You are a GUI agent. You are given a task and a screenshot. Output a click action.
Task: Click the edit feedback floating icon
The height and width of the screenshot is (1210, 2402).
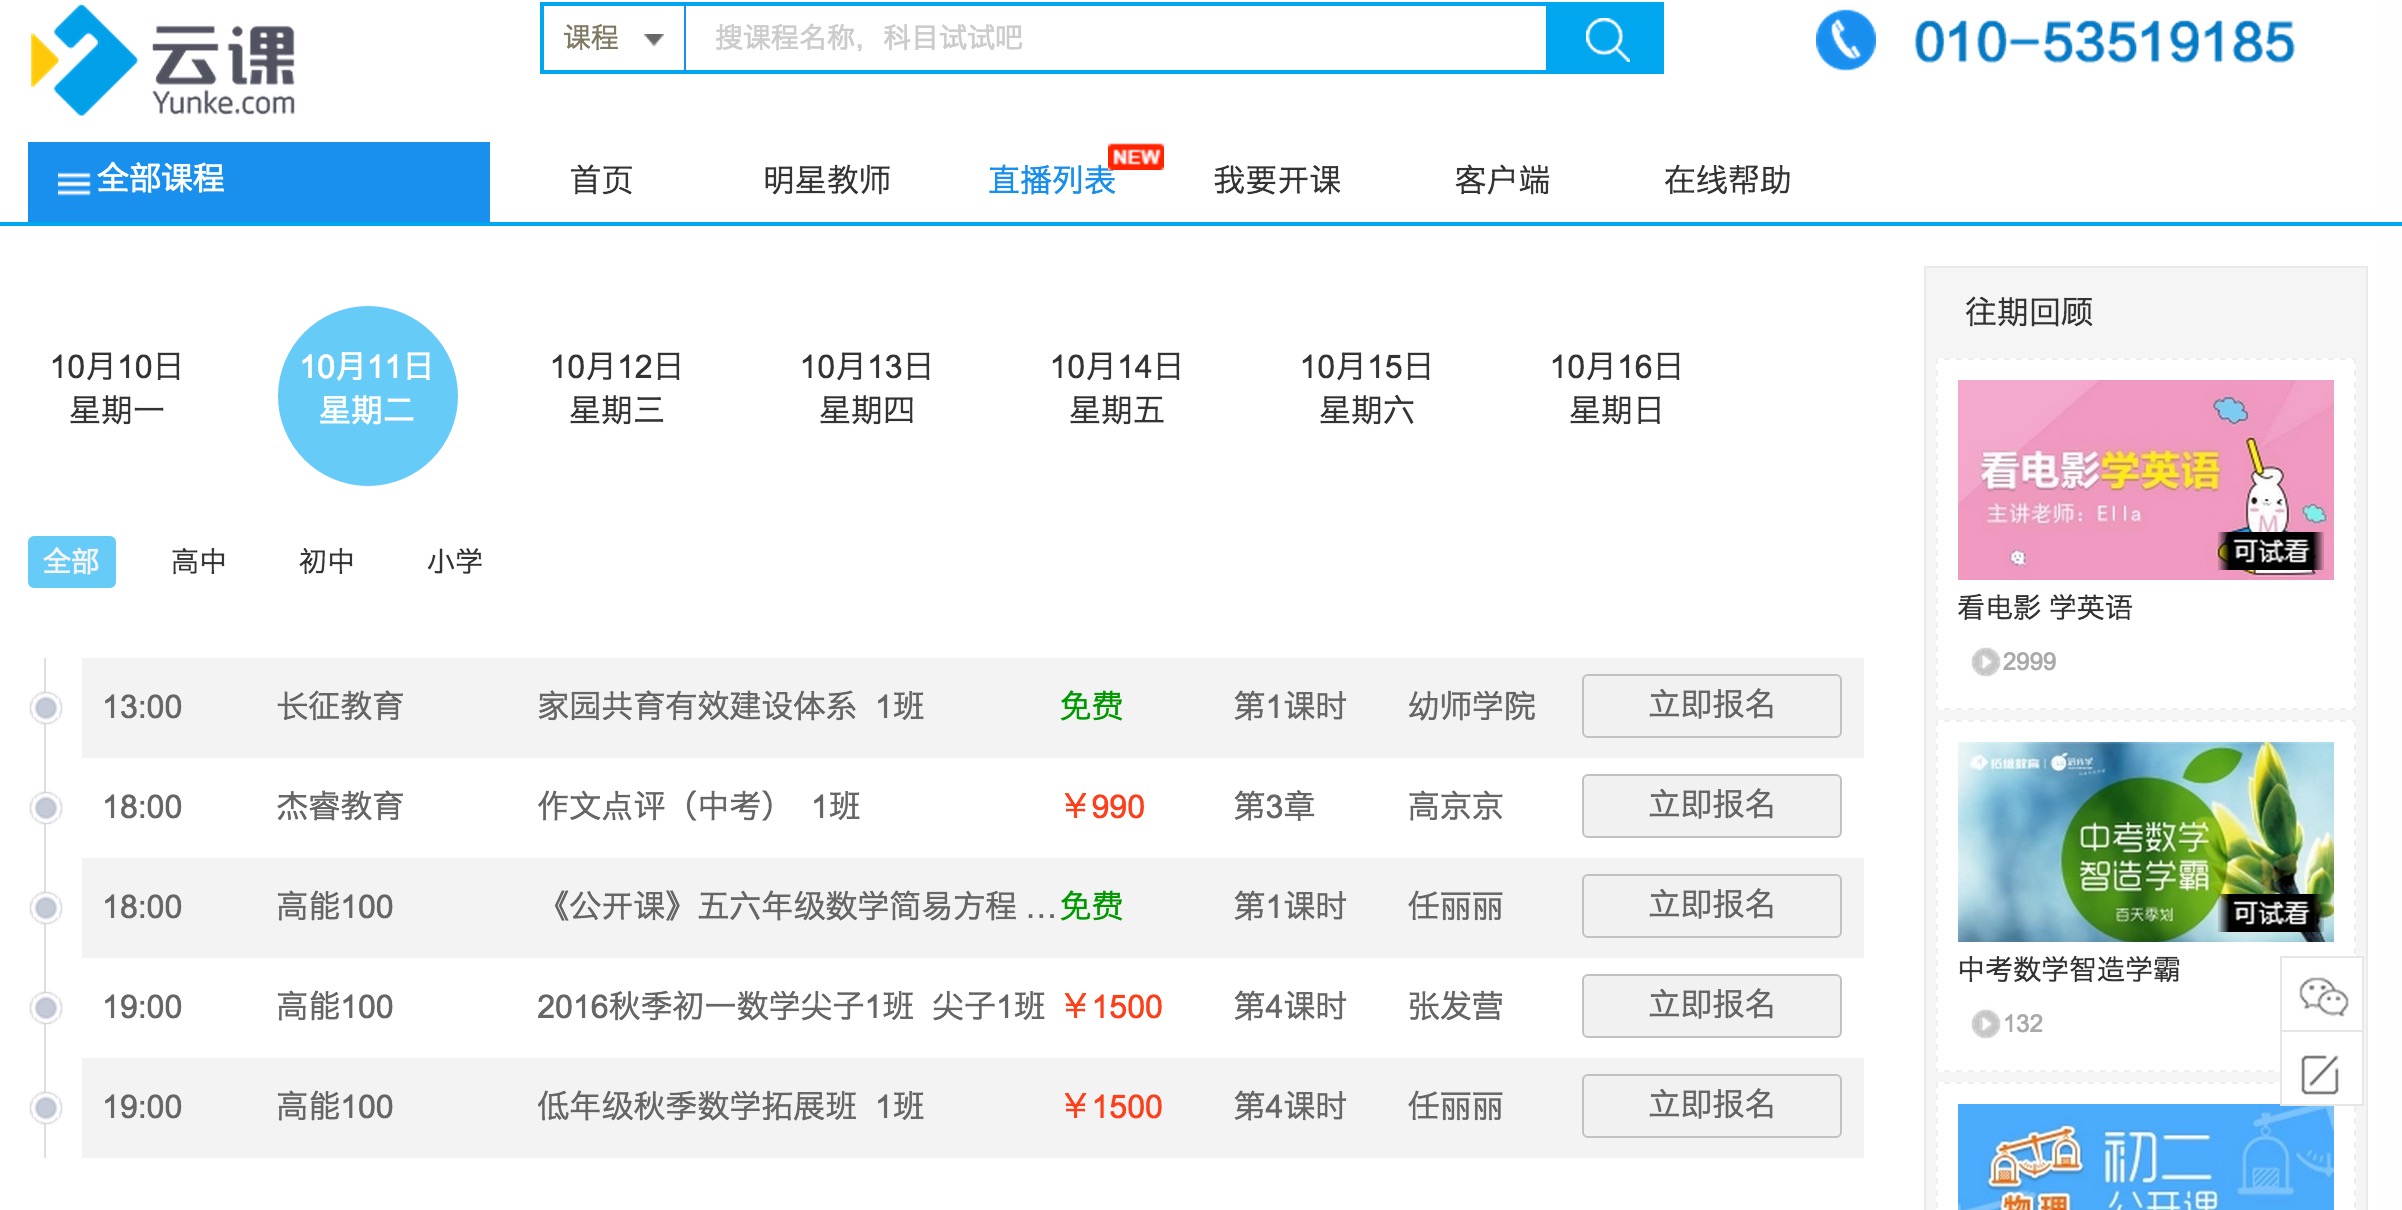2320,1074
